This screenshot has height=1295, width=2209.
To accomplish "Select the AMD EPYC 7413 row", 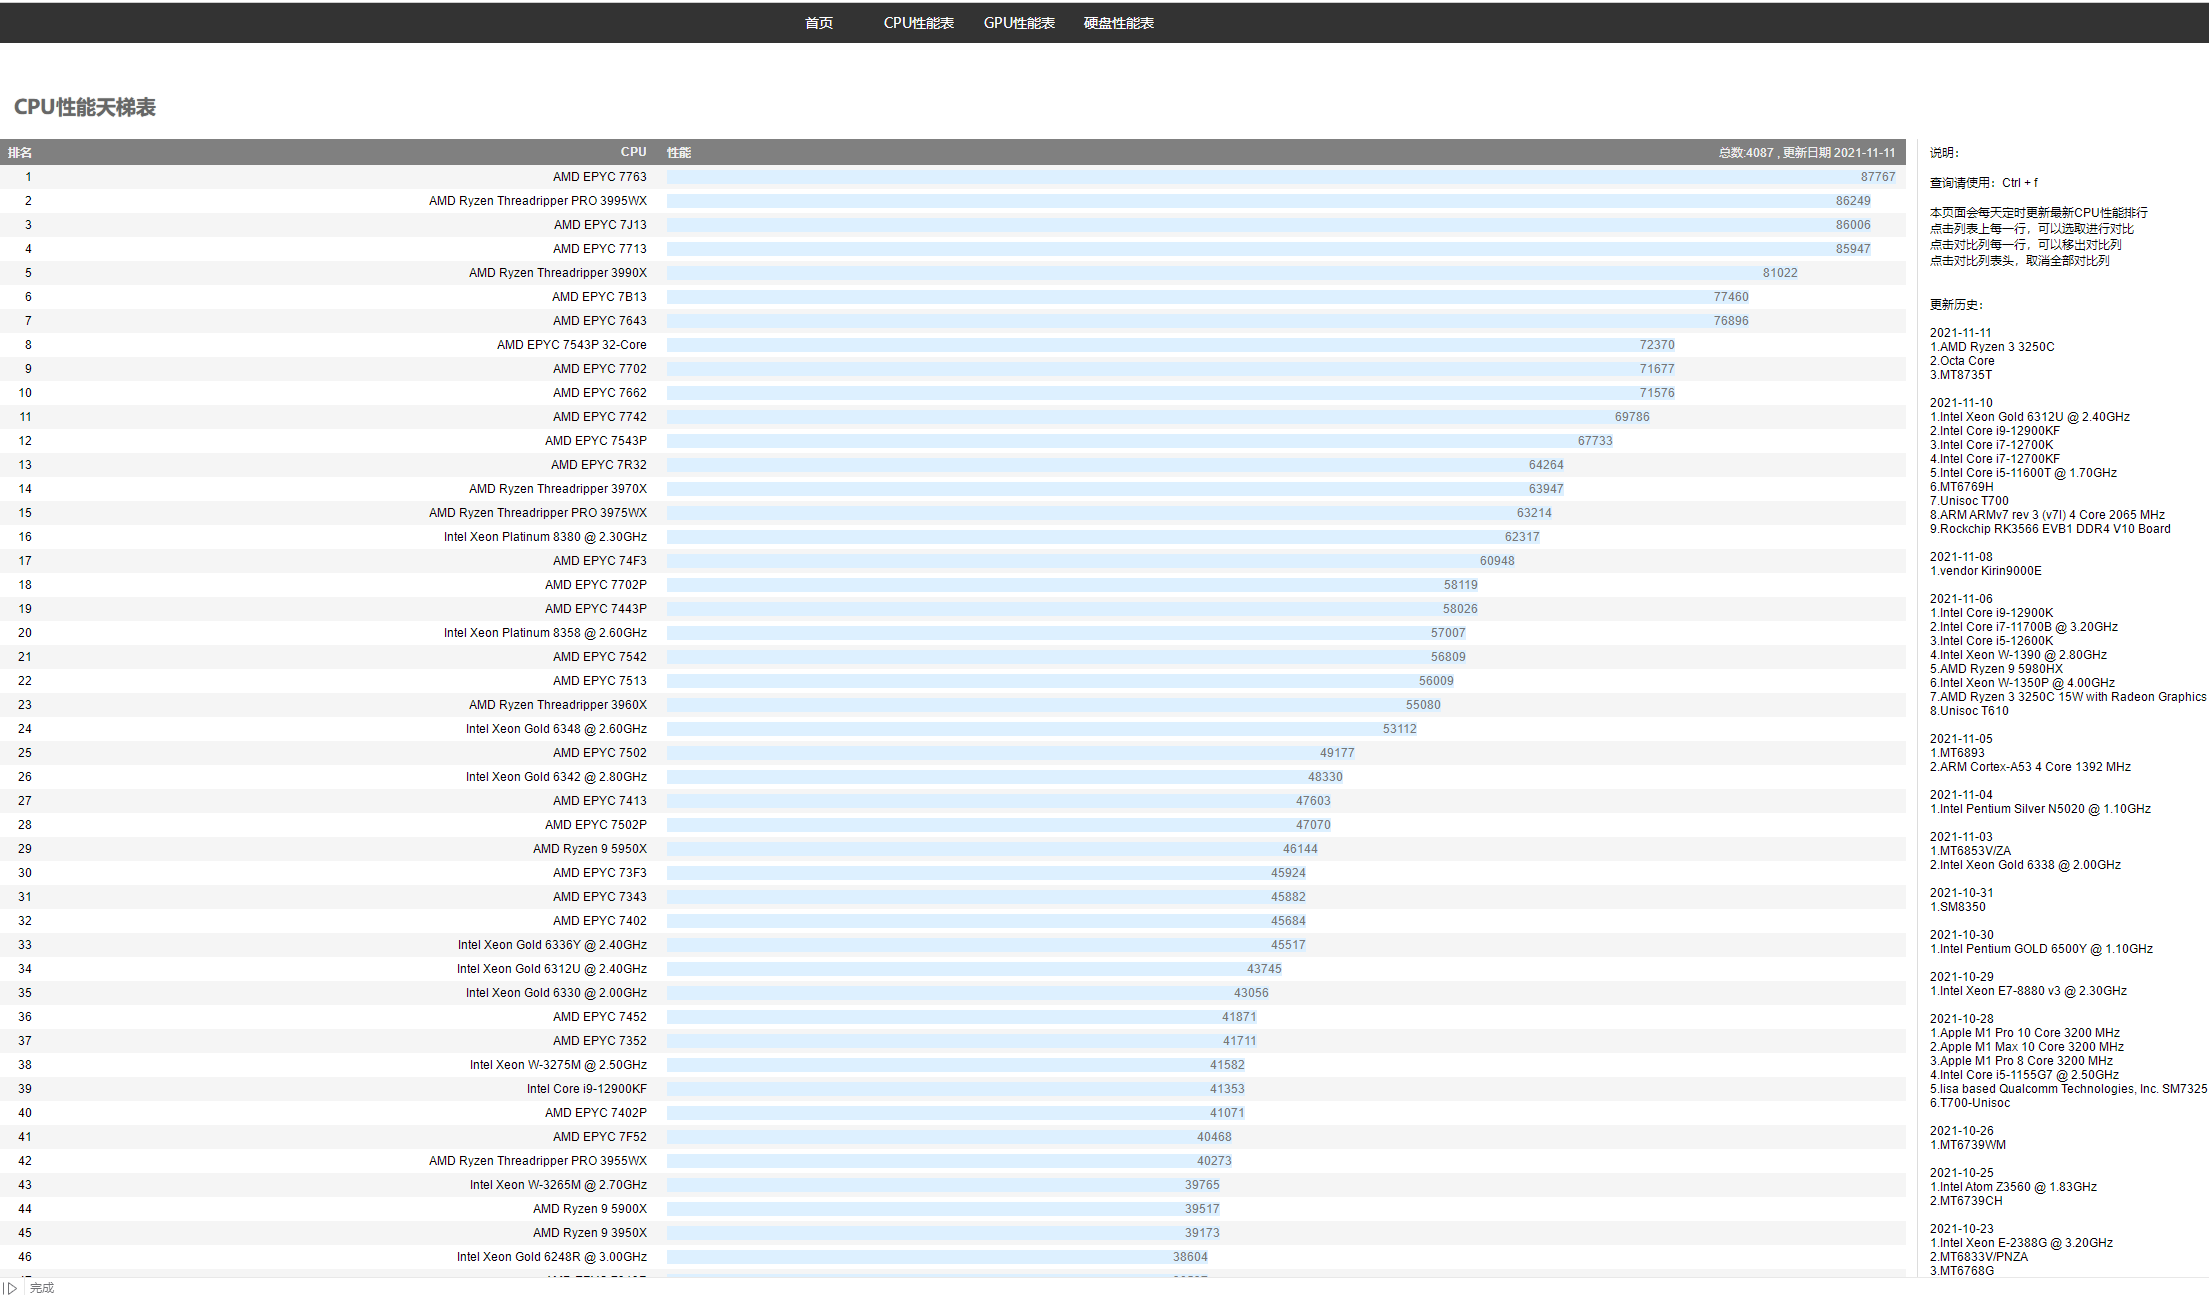I will 953,801.
